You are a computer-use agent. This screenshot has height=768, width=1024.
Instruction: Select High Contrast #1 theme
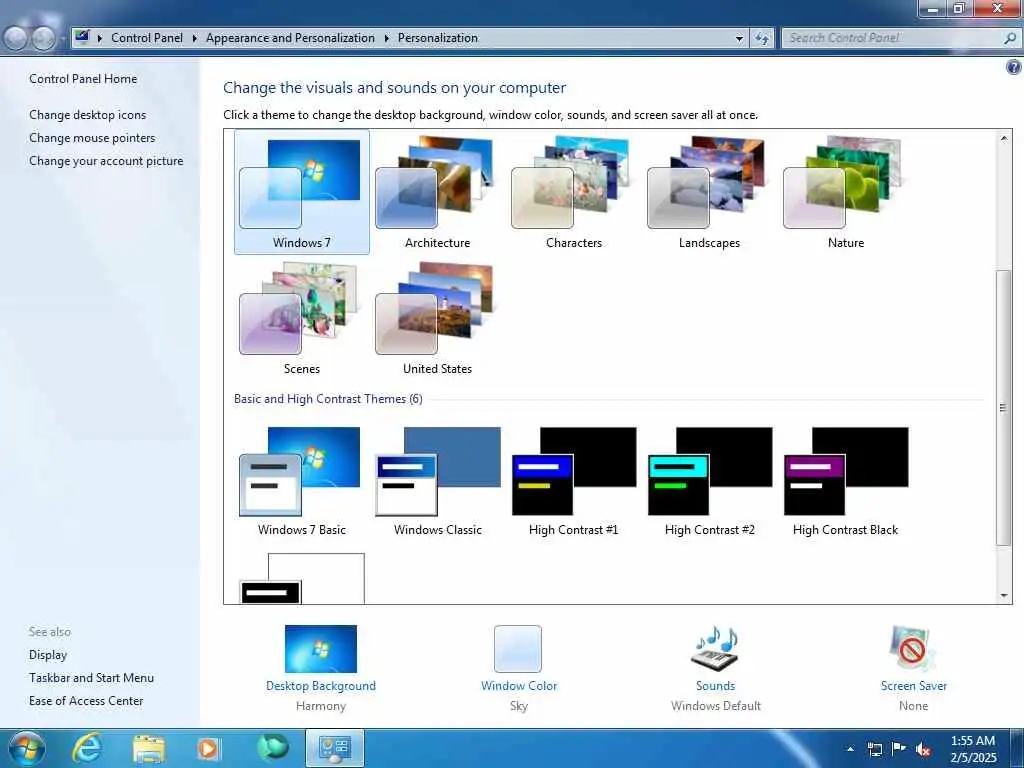(x=573, y=481)
